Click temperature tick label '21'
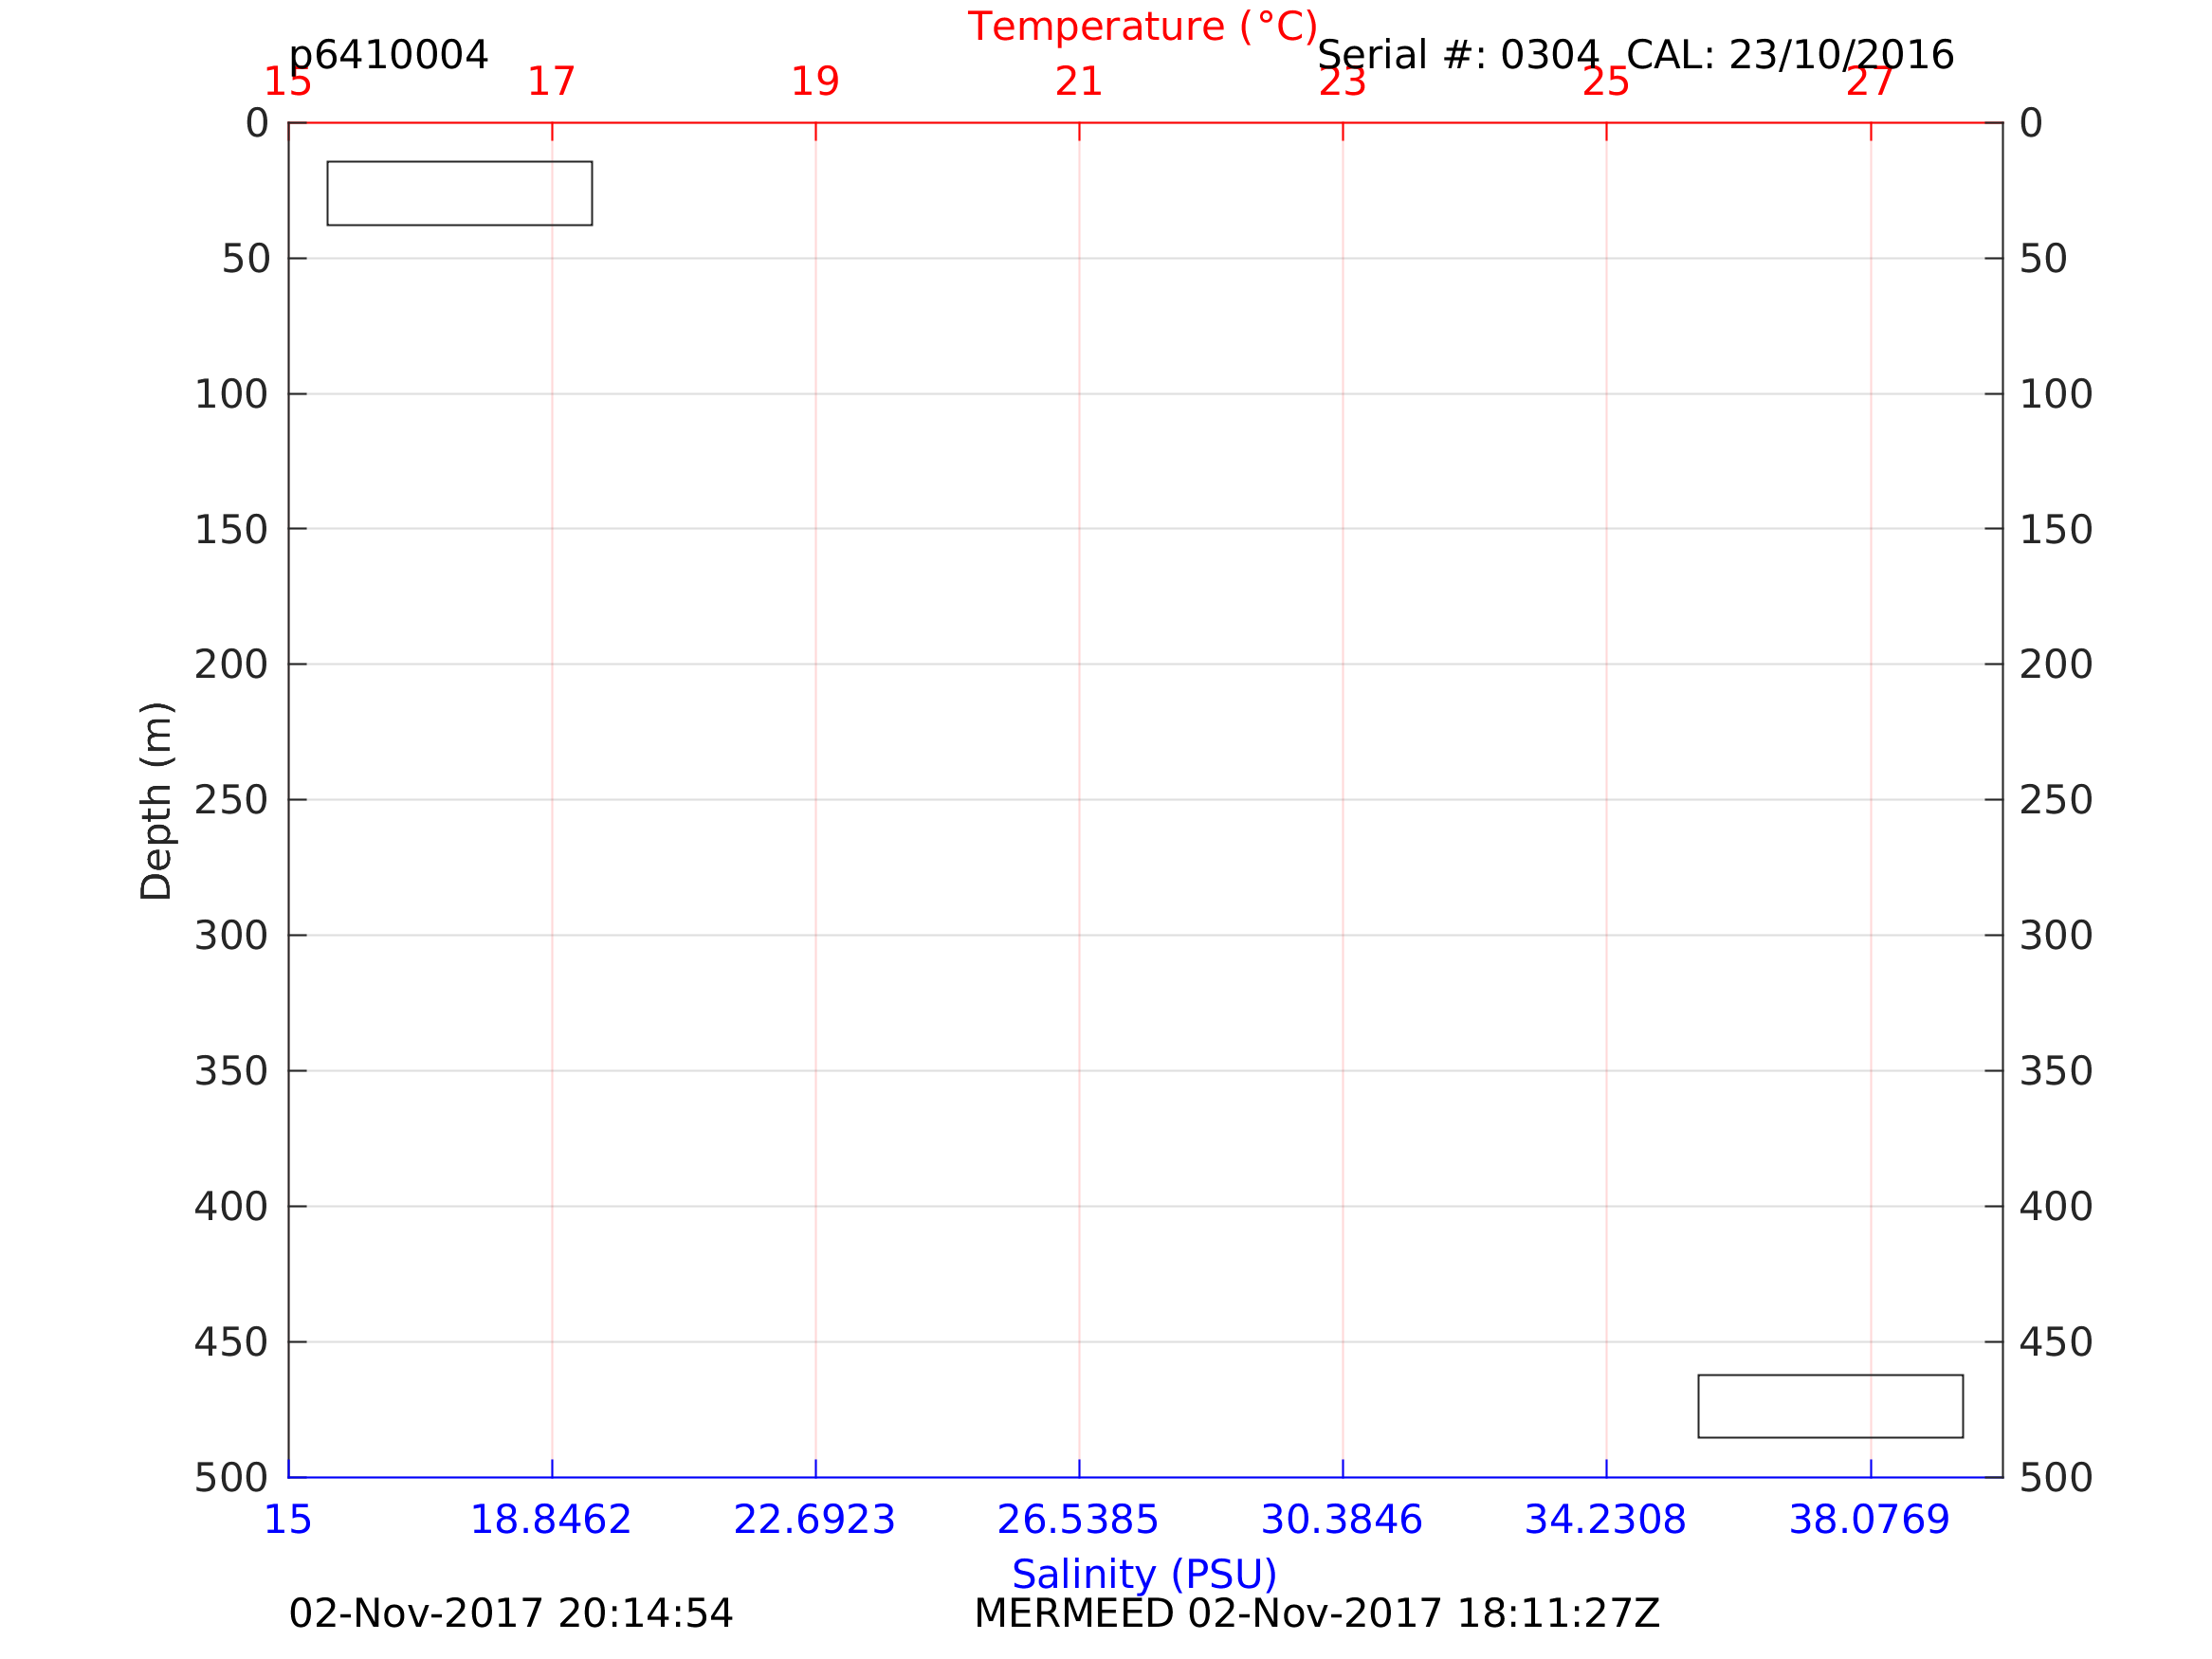Screen dimensions: 2212x1659 (x=1079, y=82)
